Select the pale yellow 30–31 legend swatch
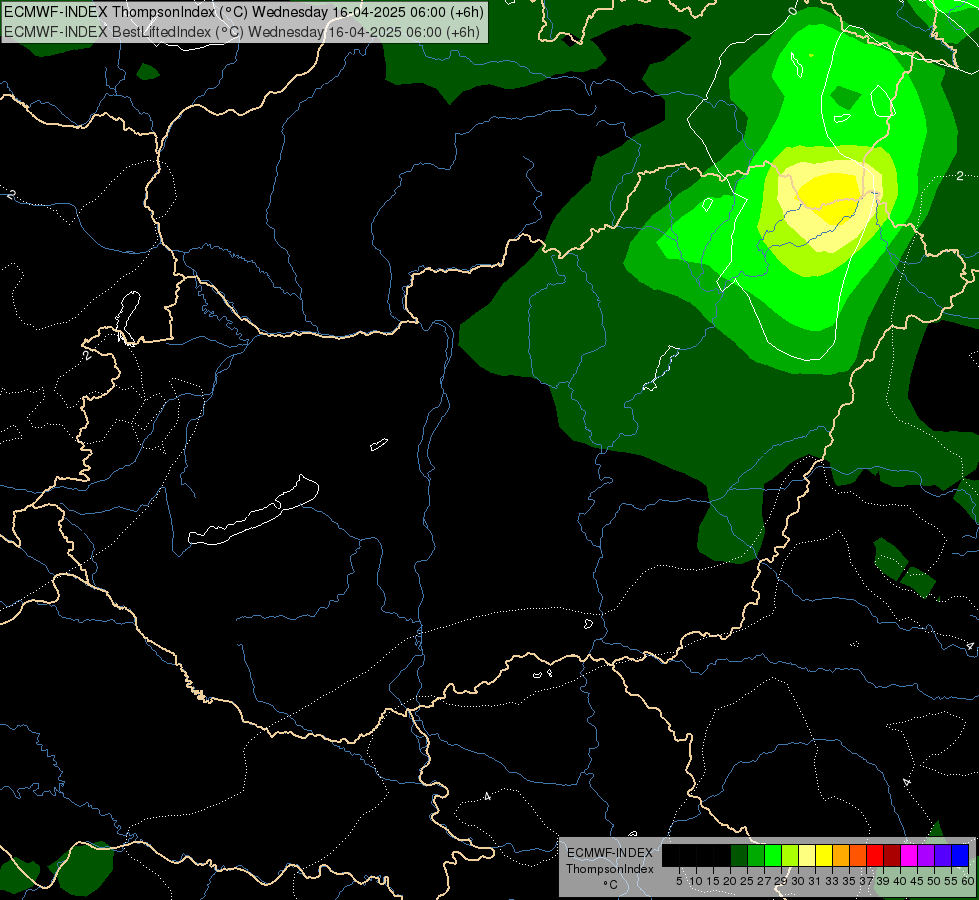Screen dimensions: 979x900 pos(807,855)
